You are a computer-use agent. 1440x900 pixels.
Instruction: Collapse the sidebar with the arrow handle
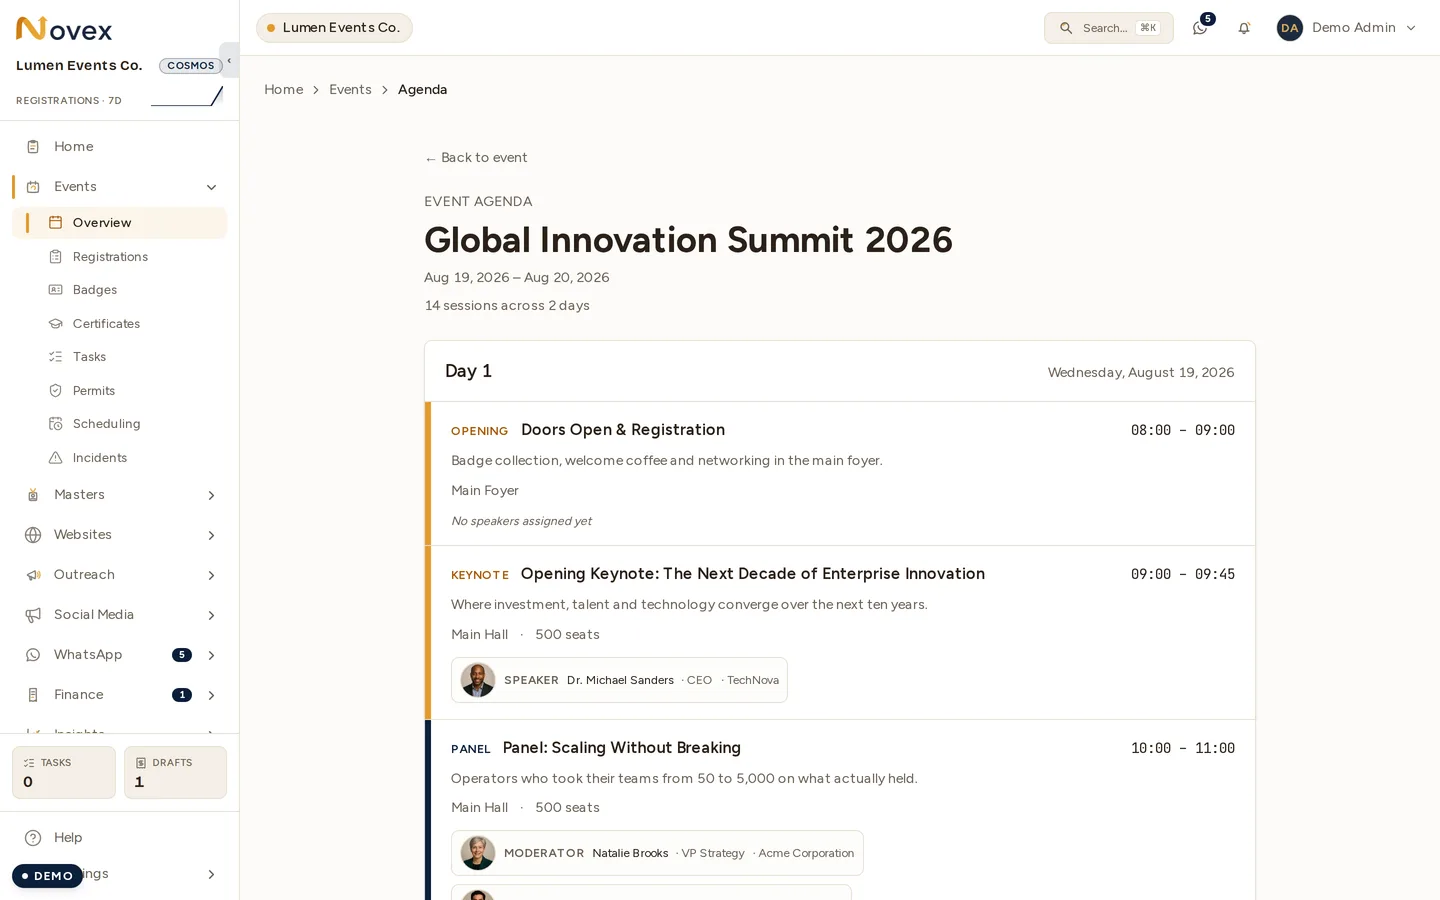click(229, 61)
